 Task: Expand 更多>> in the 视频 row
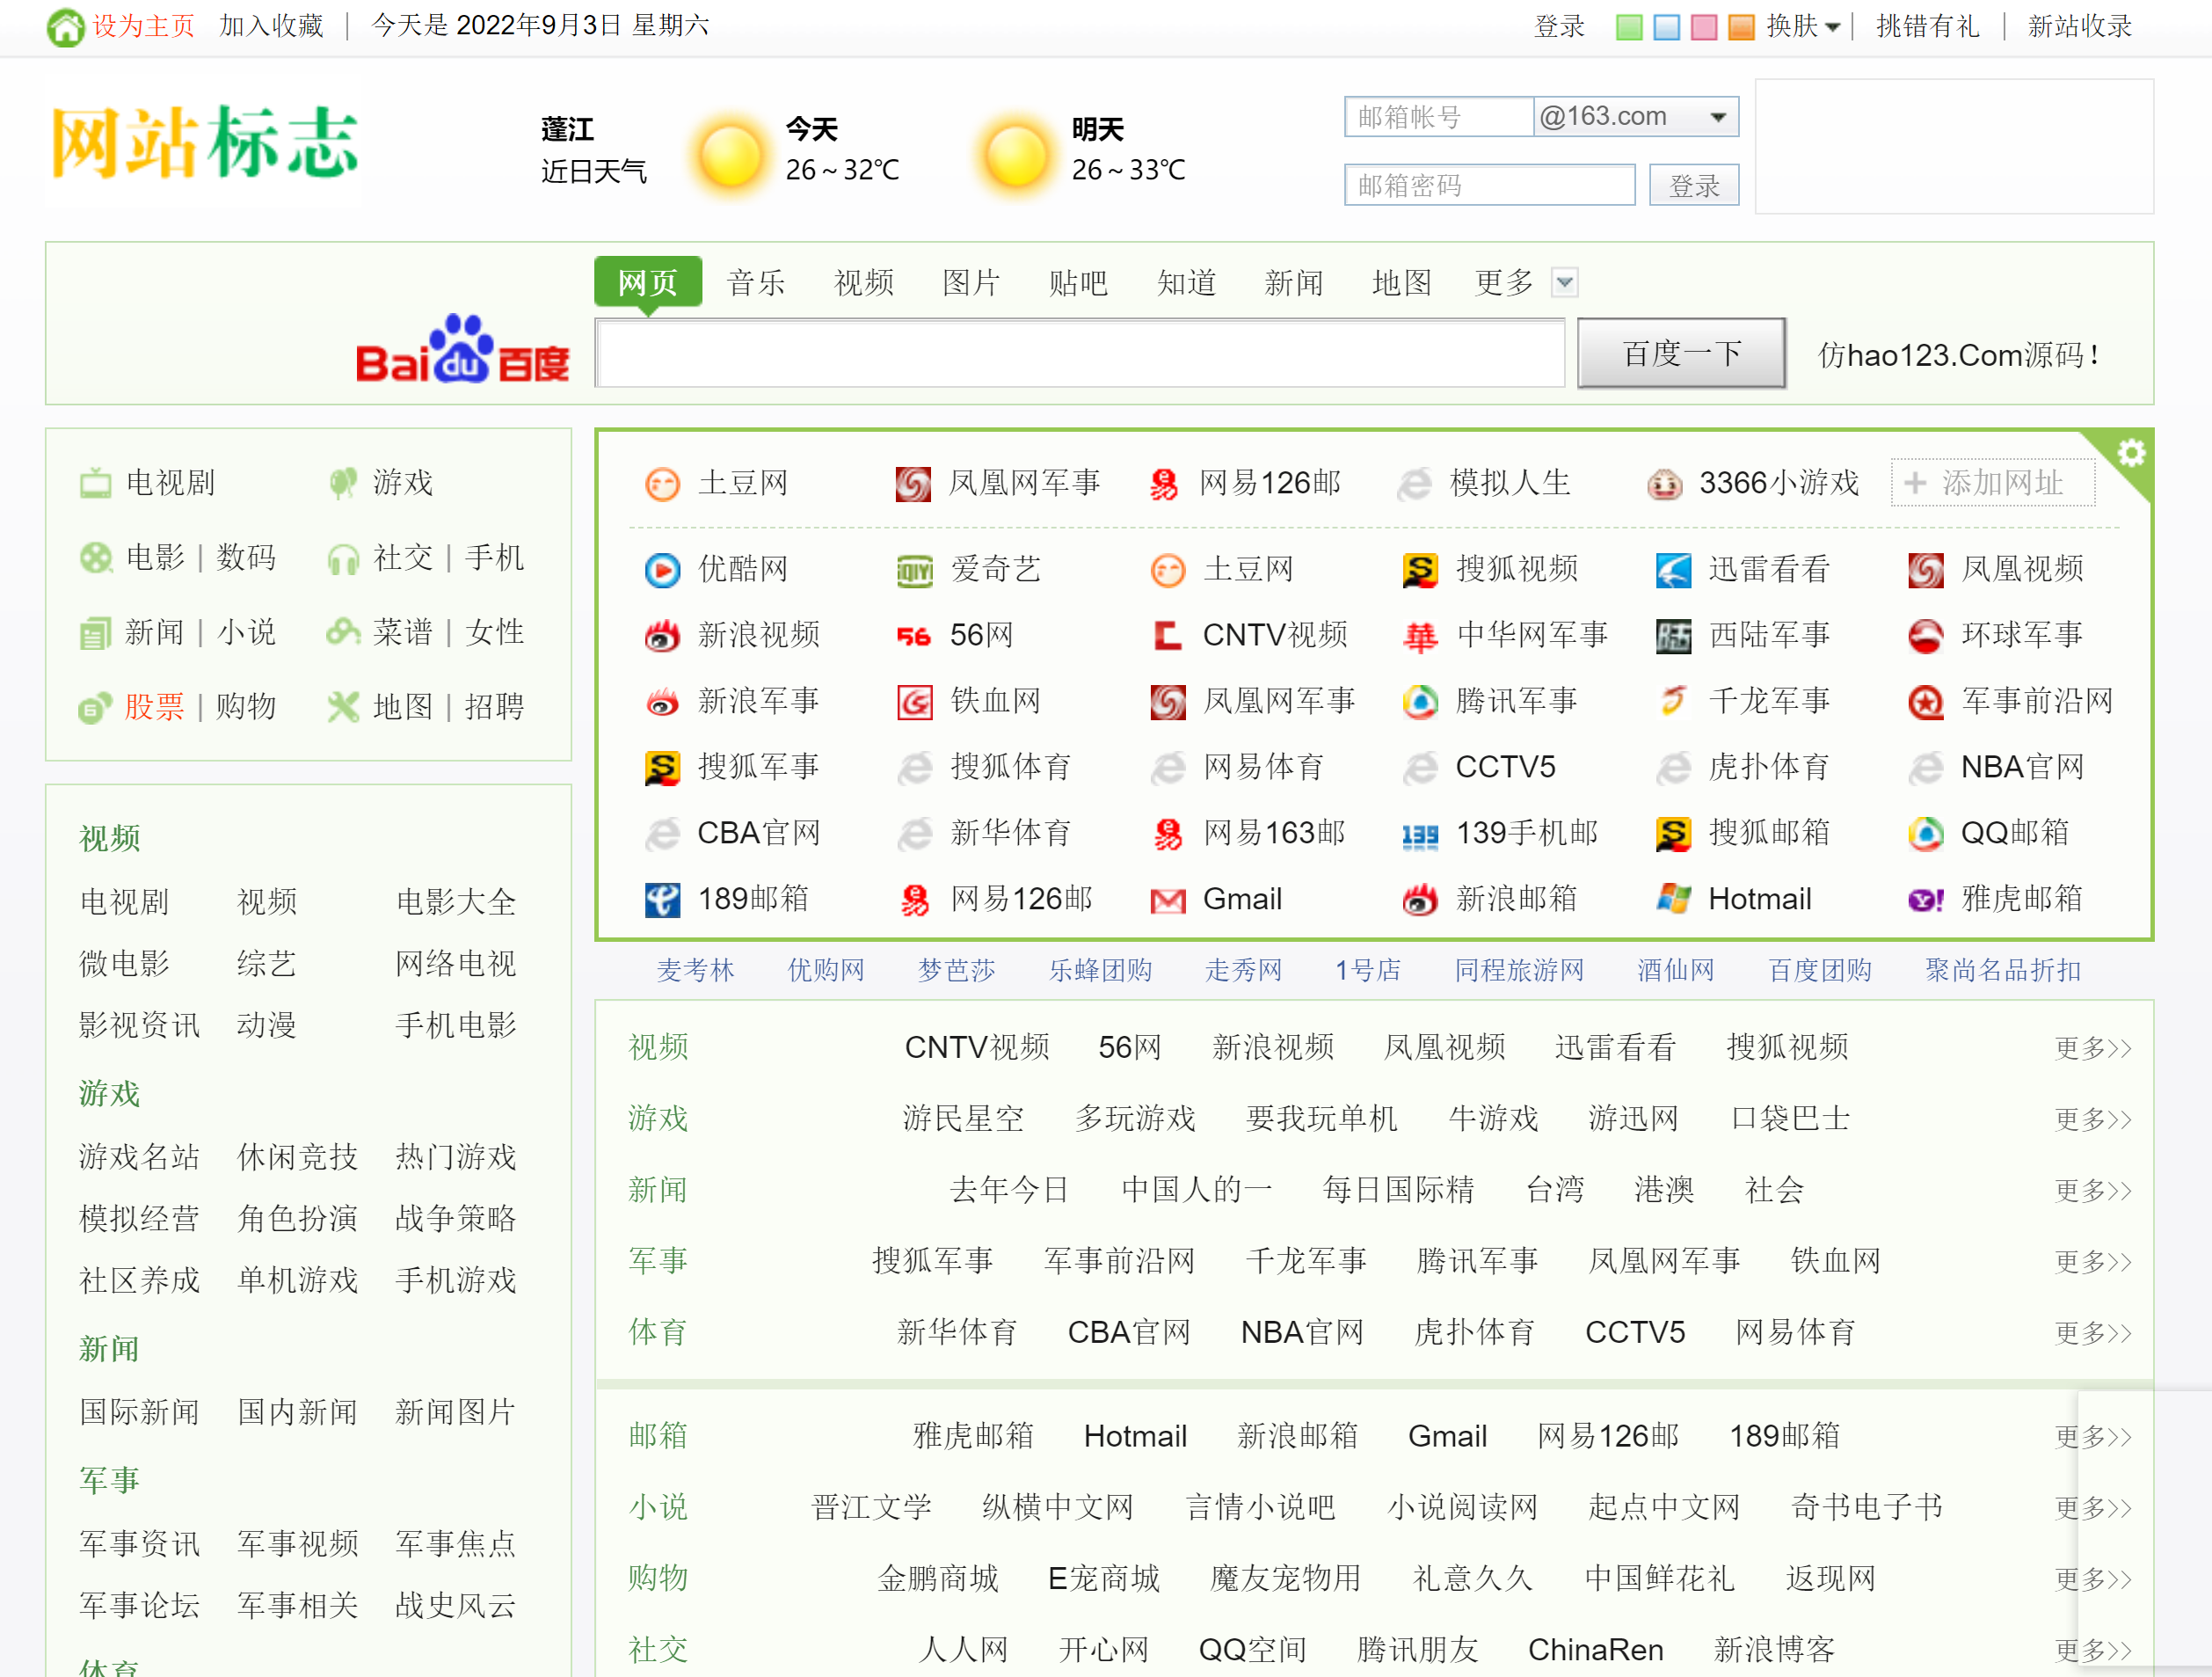click(x=2093, y=1048)
